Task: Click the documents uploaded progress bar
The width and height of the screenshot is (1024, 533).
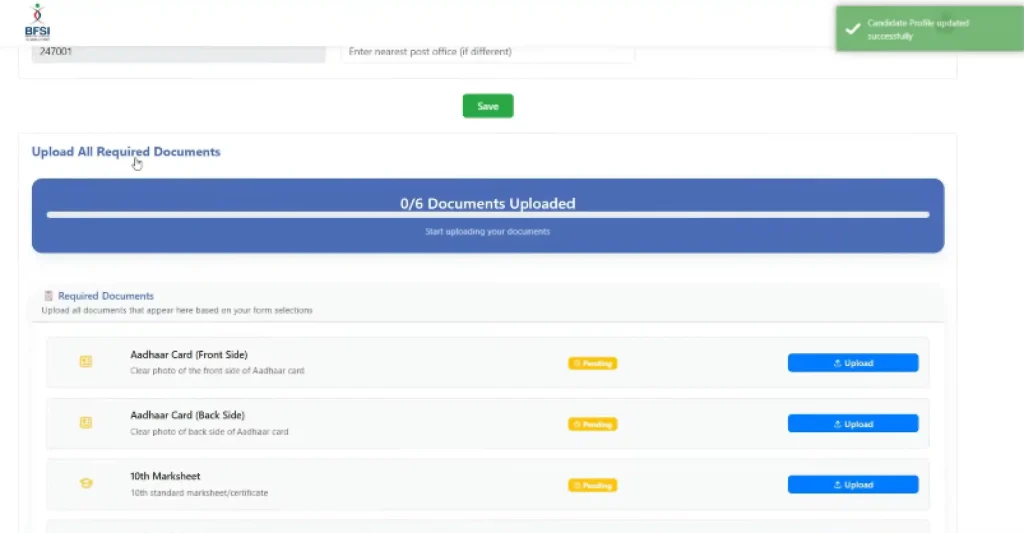Action: [487, 215]
